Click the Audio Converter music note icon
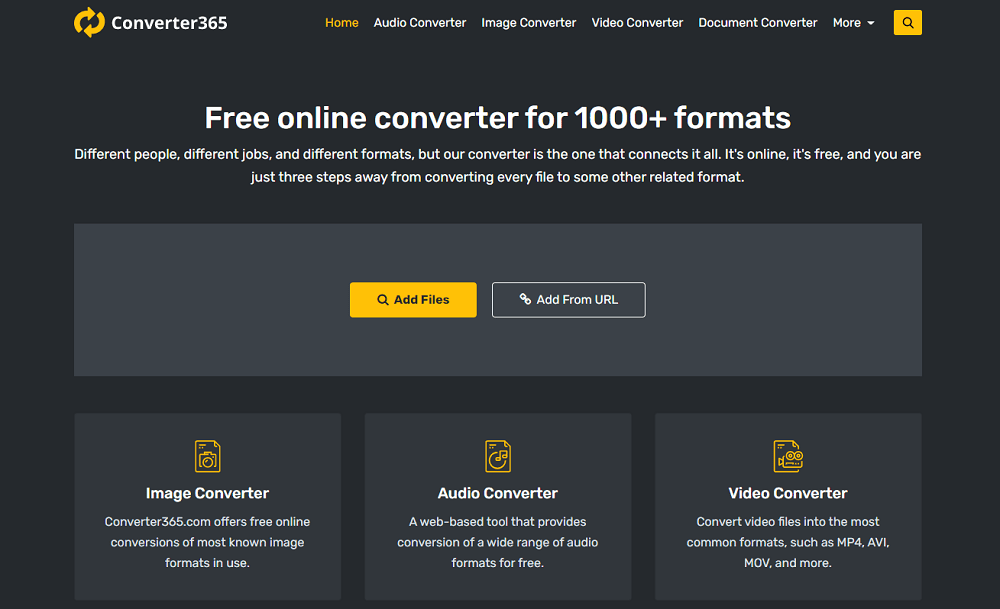The width and height of the screenshot is (1000, 609). pos(497,456)
